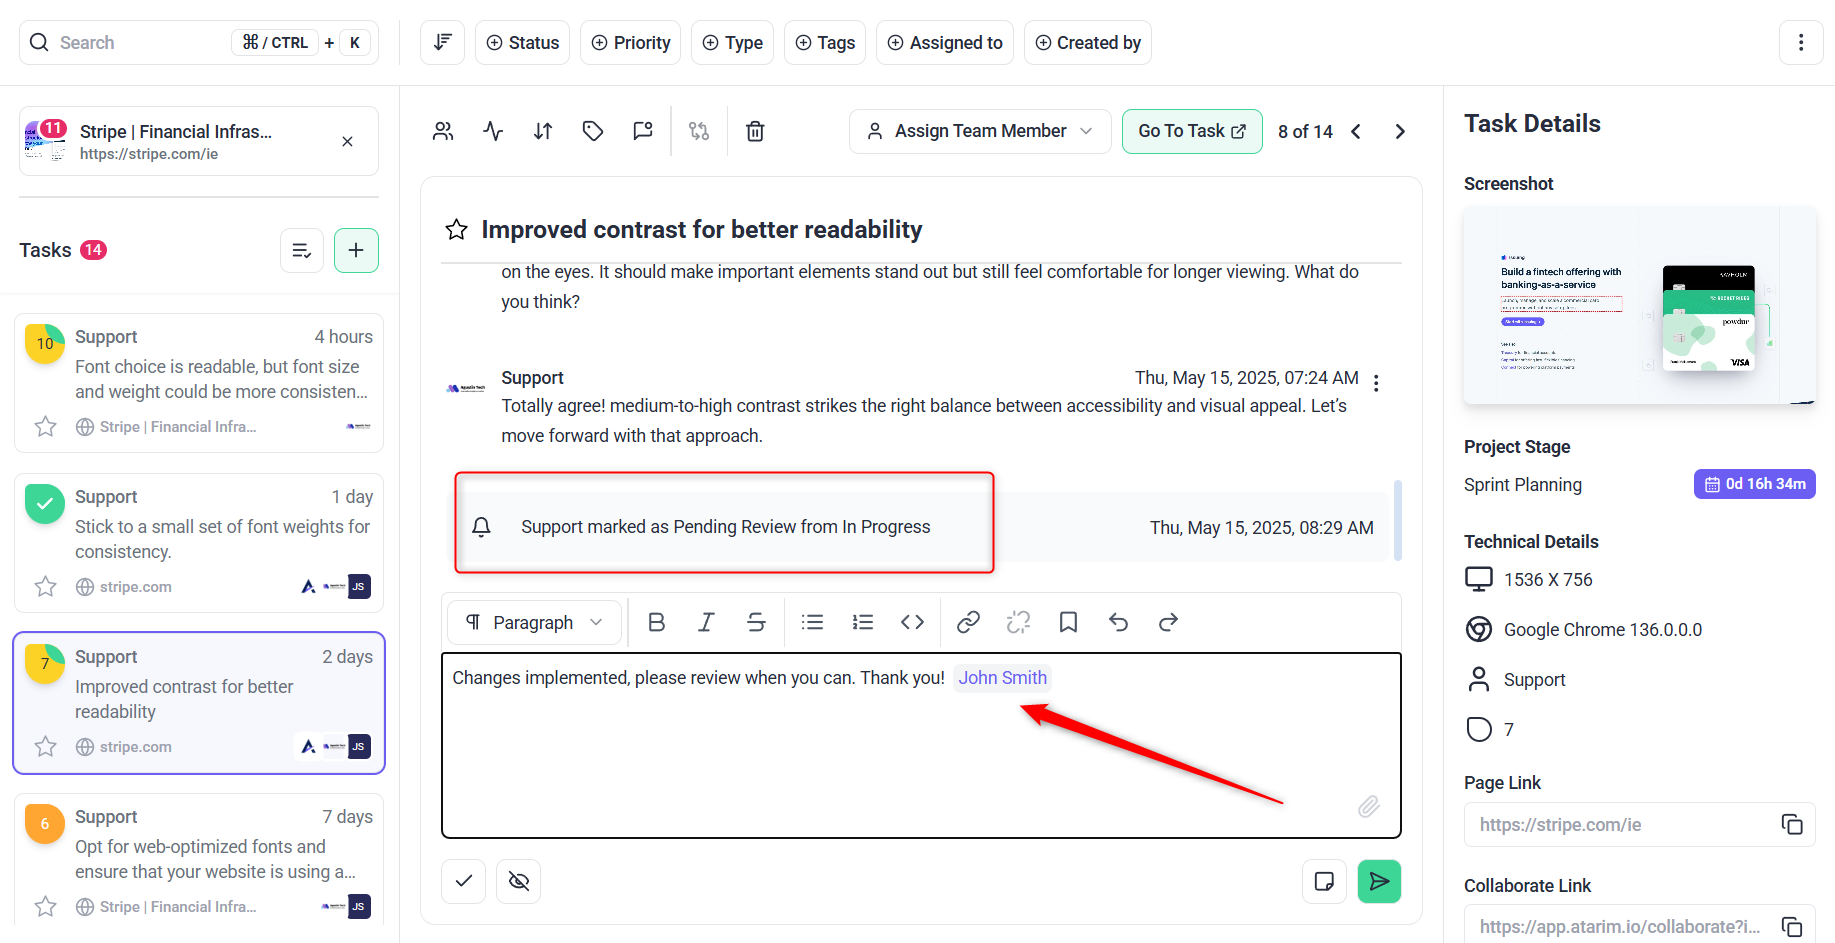Image resolution: width=1835 pixels, height=943 pixels.
Task: Add a new task with plus button
Action: 356,250
